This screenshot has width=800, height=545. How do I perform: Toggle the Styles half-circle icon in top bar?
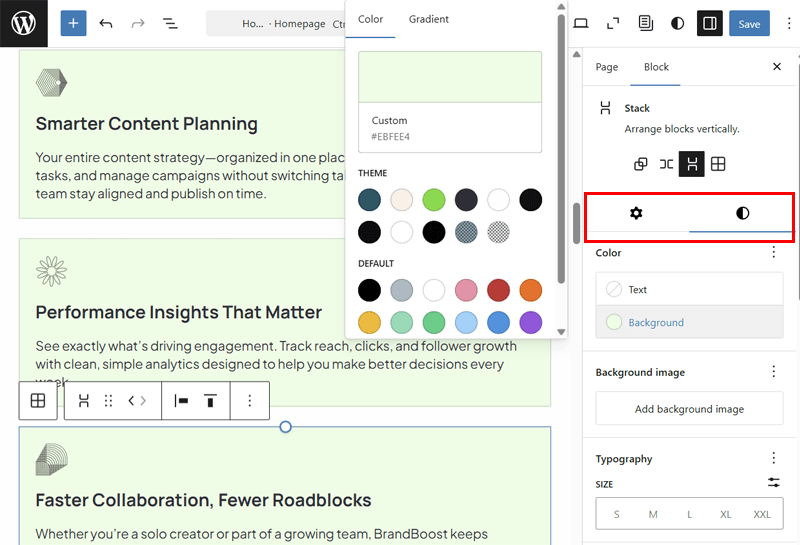(x=678, y=24)
